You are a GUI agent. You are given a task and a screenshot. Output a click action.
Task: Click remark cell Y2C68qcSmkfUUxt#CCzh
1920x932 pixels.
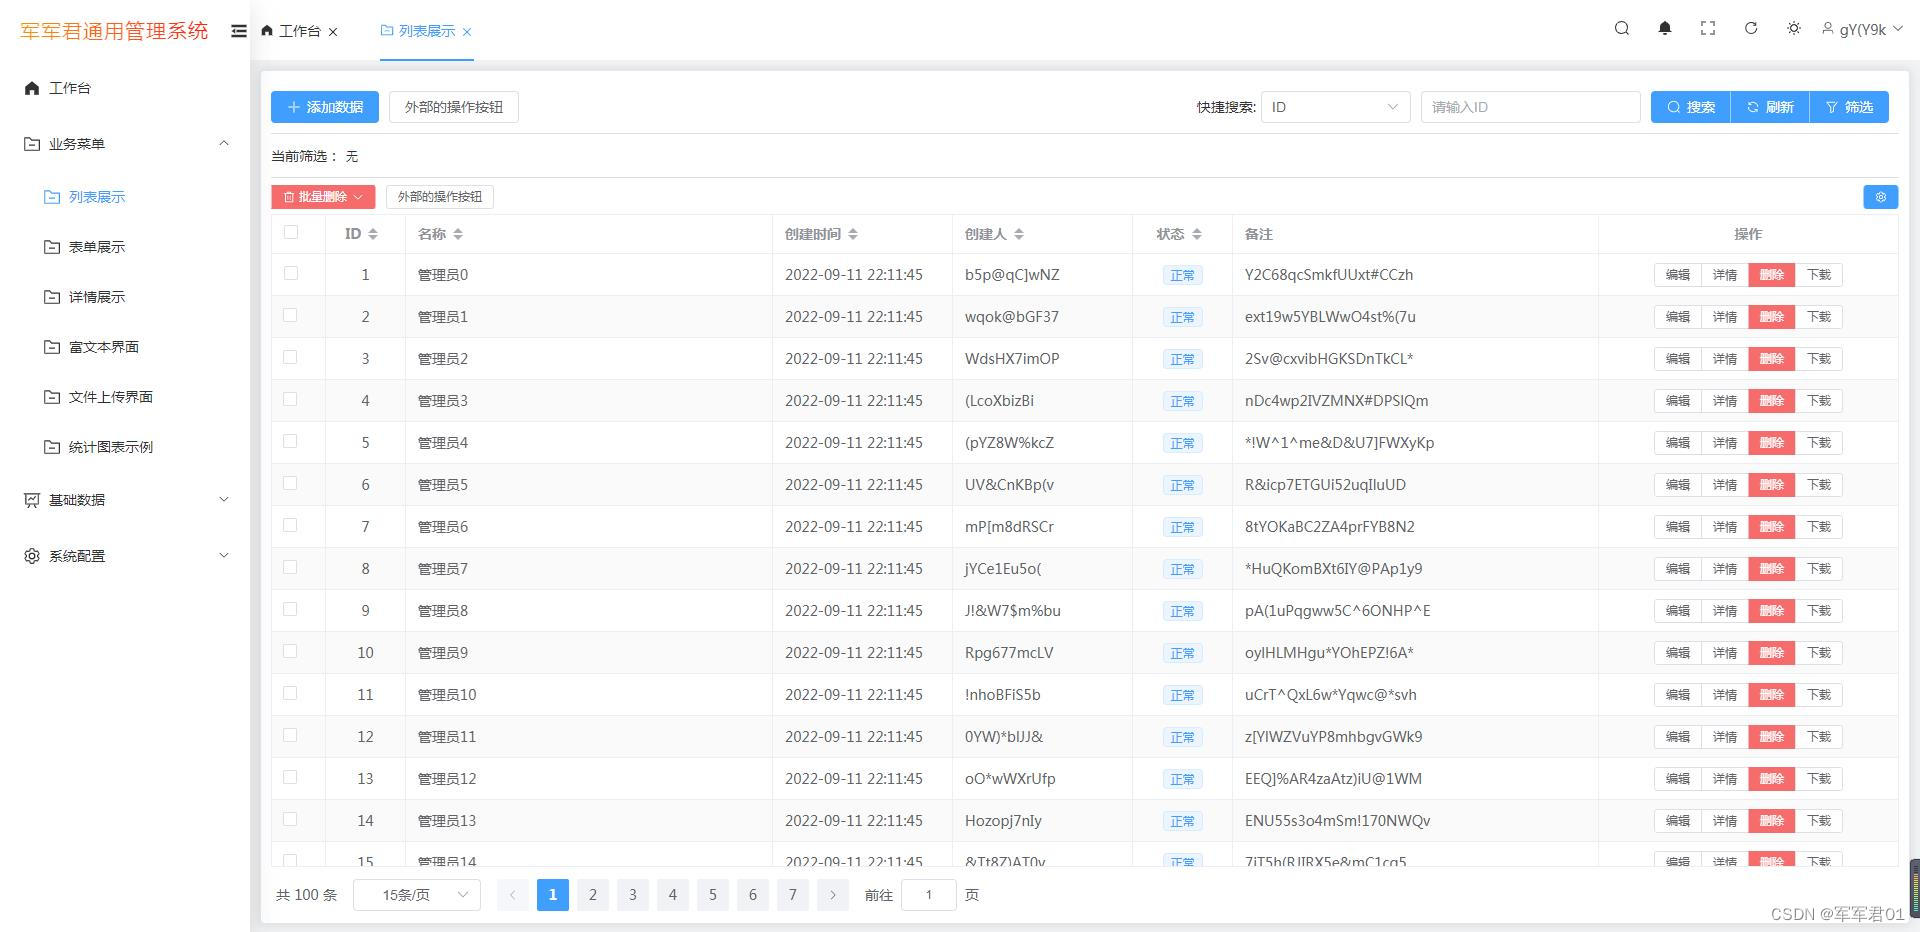point(1329,275)
